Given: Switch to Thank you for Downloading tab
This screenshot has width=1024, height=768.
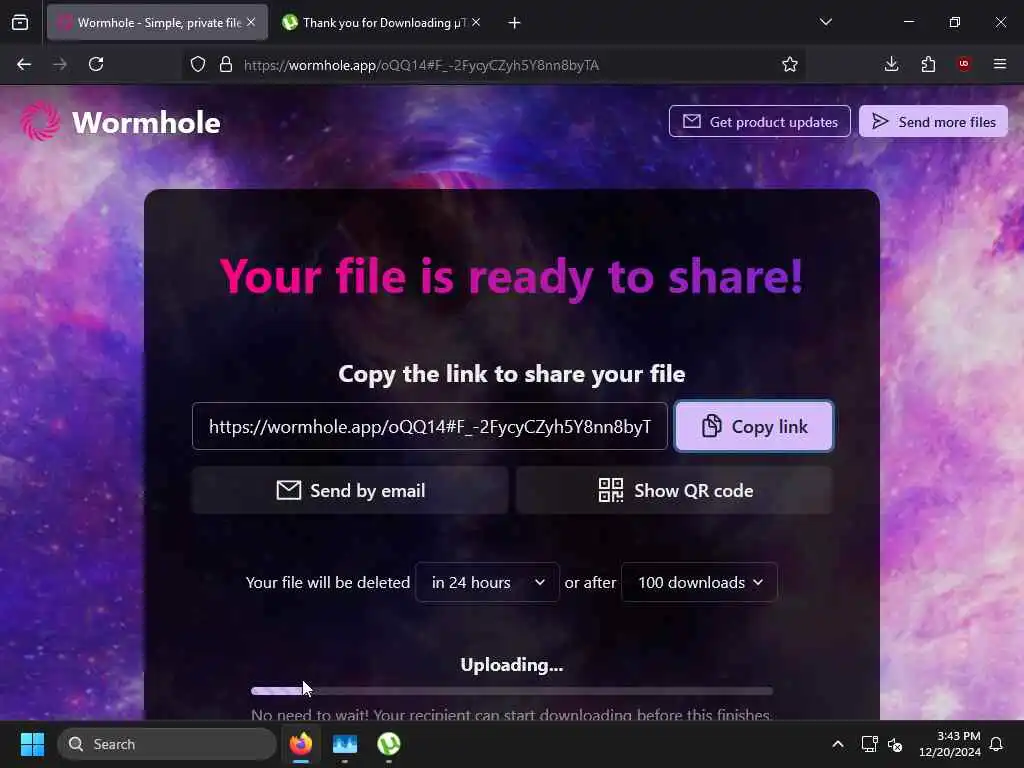Looking at the screenshot, I should click(381, 22).
